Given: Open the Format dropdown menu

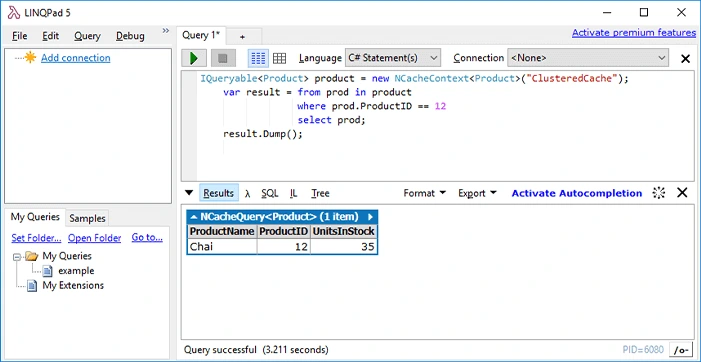Looking at the screenshot, I should click(425, 193).
